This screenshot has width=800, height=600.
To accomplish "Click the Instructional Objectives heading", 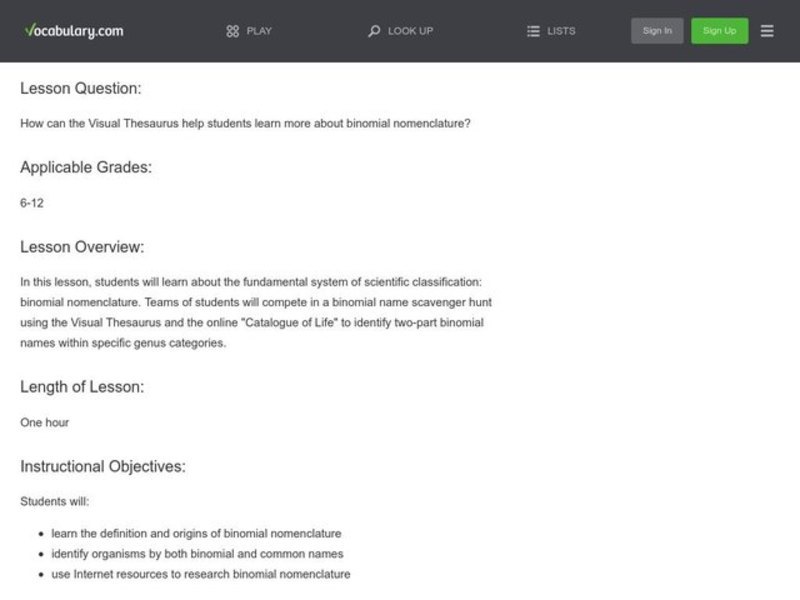I will 104,466.
